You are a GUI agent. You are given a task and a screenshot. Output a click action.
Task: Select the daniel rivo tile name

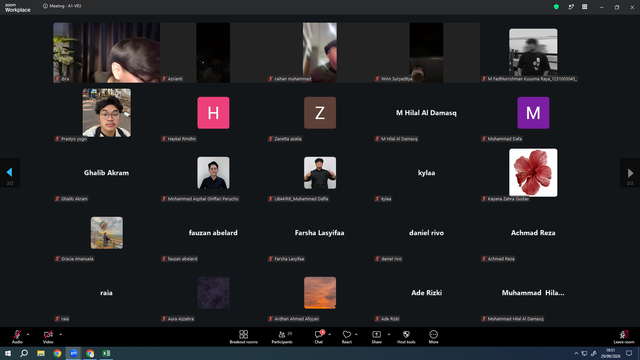427,233
